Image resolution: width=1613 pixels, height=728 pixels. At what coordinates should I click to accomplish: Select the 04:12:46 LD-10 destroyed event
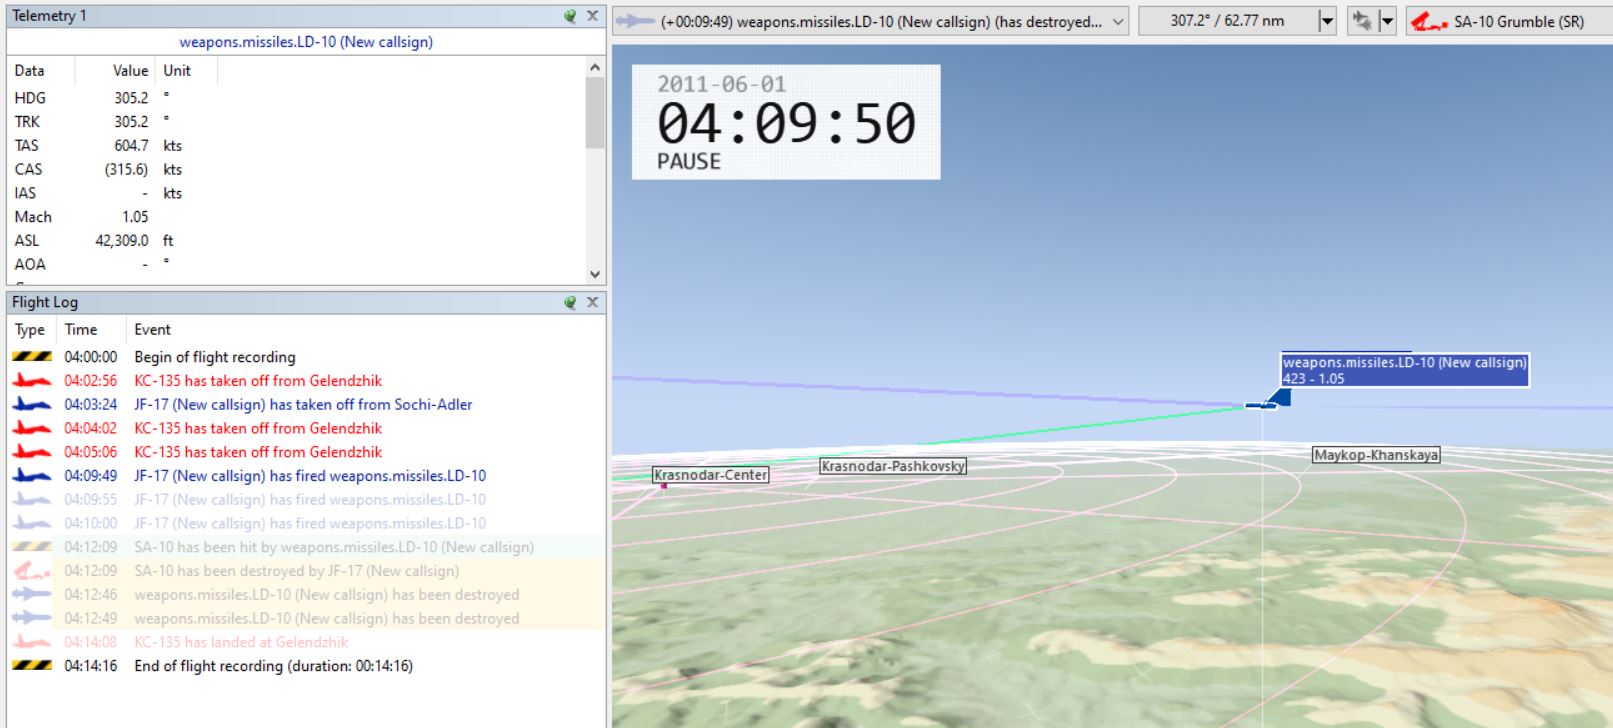(x=306, y=595)
